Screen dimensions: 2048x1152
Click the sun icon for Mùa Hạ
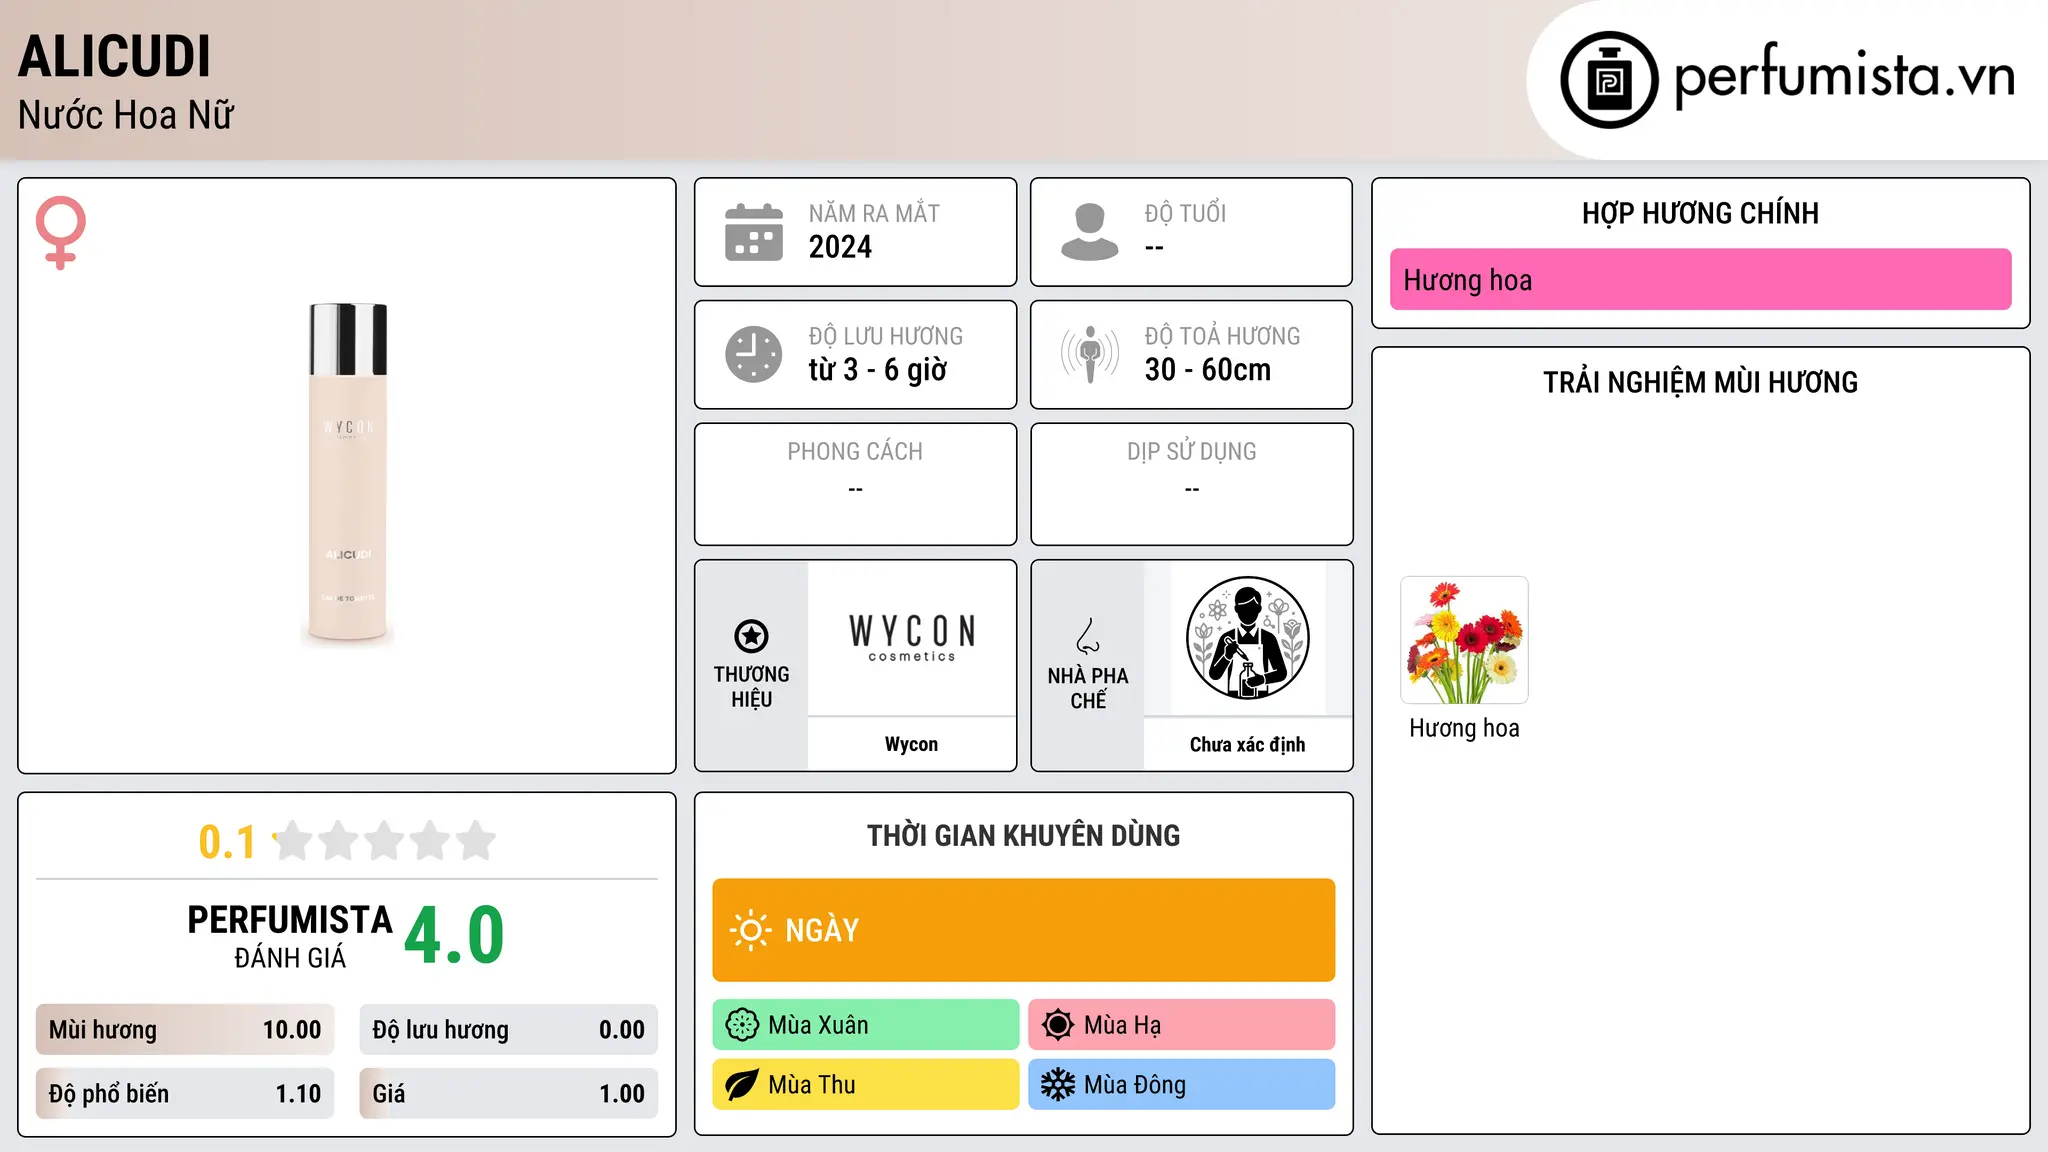(x=1058, y=1025)
